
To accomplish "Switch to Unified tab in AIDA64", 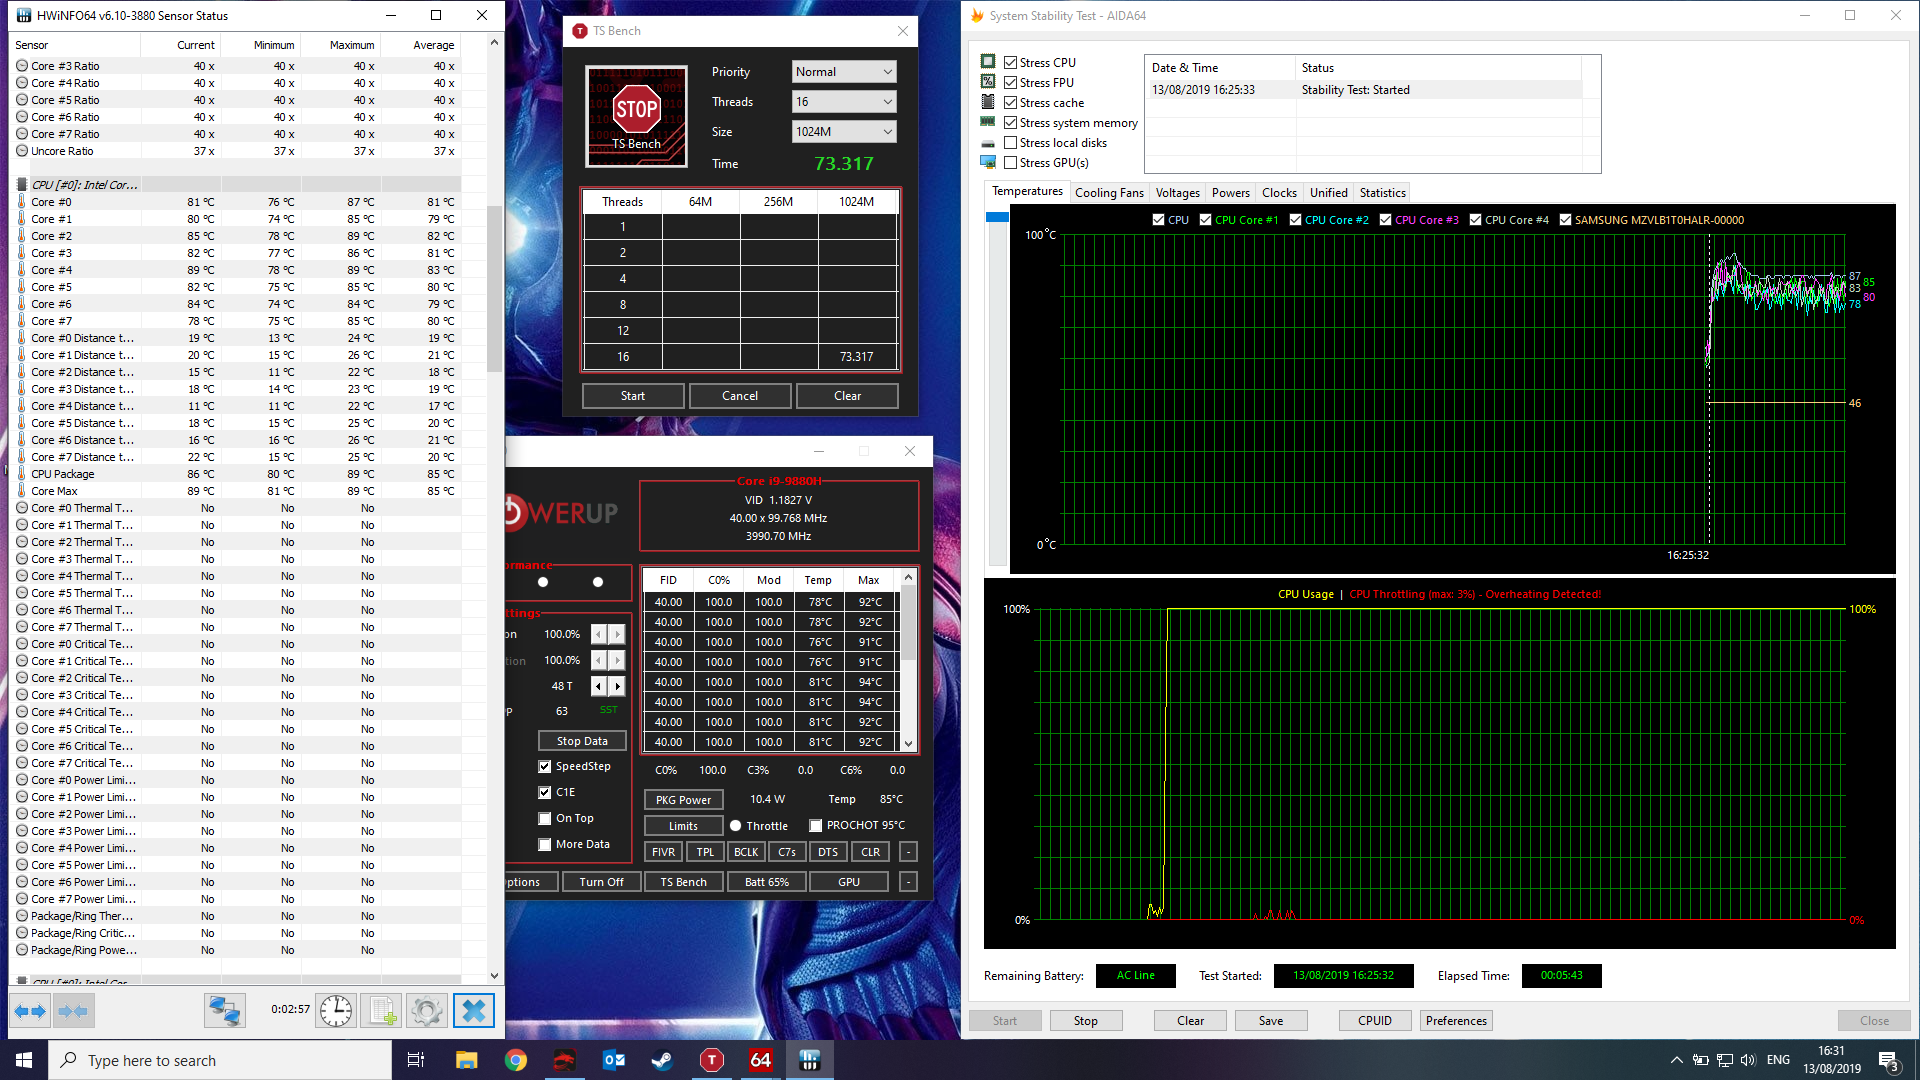I will point(1328,193).
